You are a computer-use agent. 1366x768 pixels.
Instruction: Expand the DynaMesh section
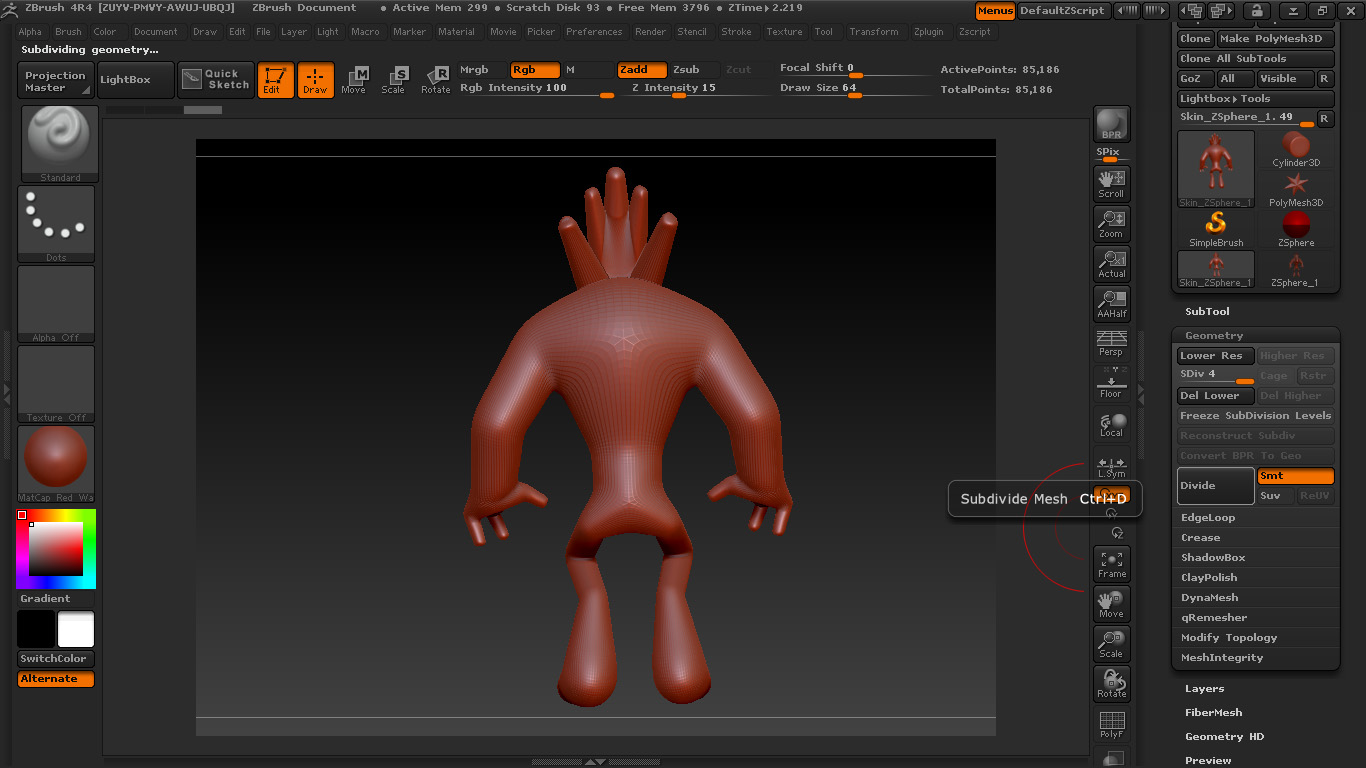(1209, 598)
